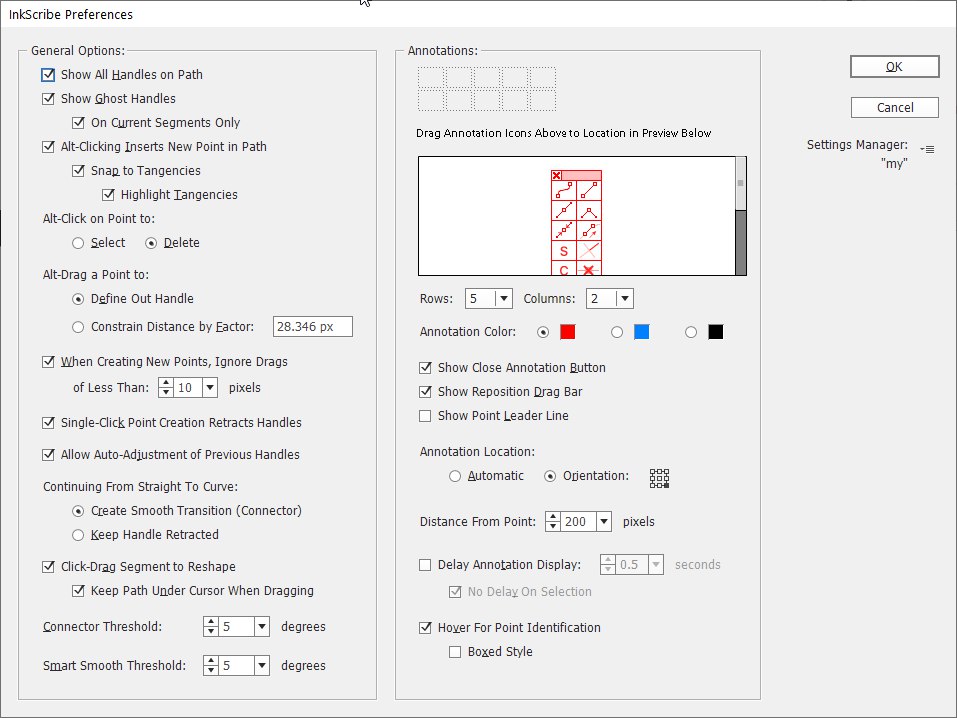The height and width of the screenshot is (718, 957).
Task: Open the Settings Manager menu icon
Action: tap(928, 149)
